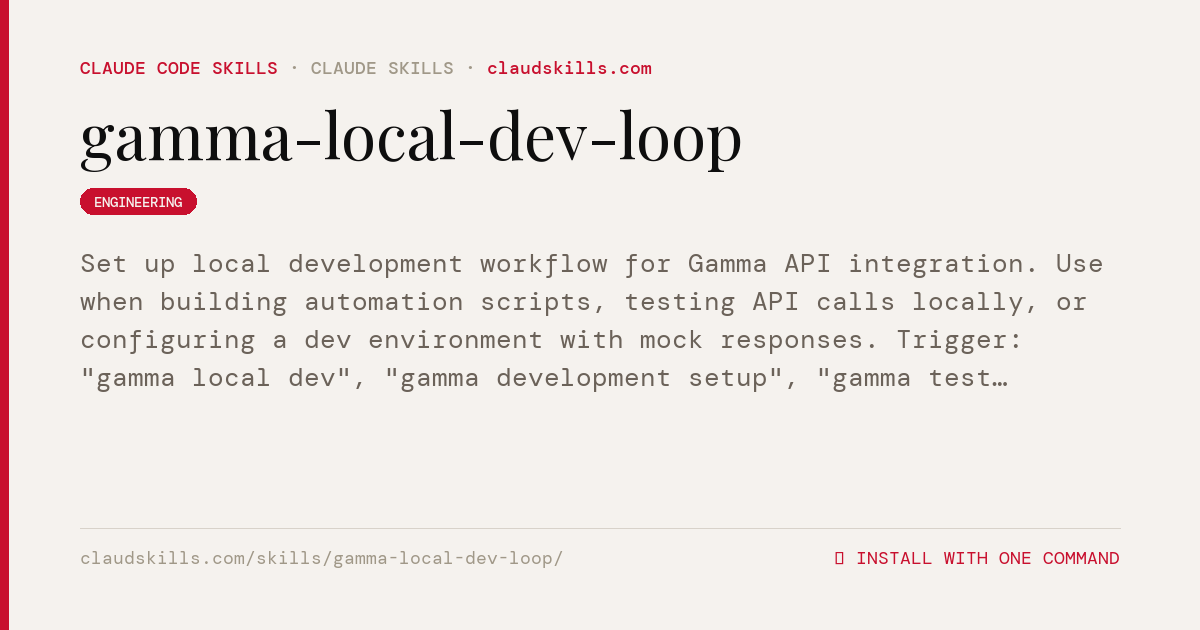Click the CLAUDE SKILLS breadcrumb text
This screenshot has height=630, width=1200.
pos(382,68)
